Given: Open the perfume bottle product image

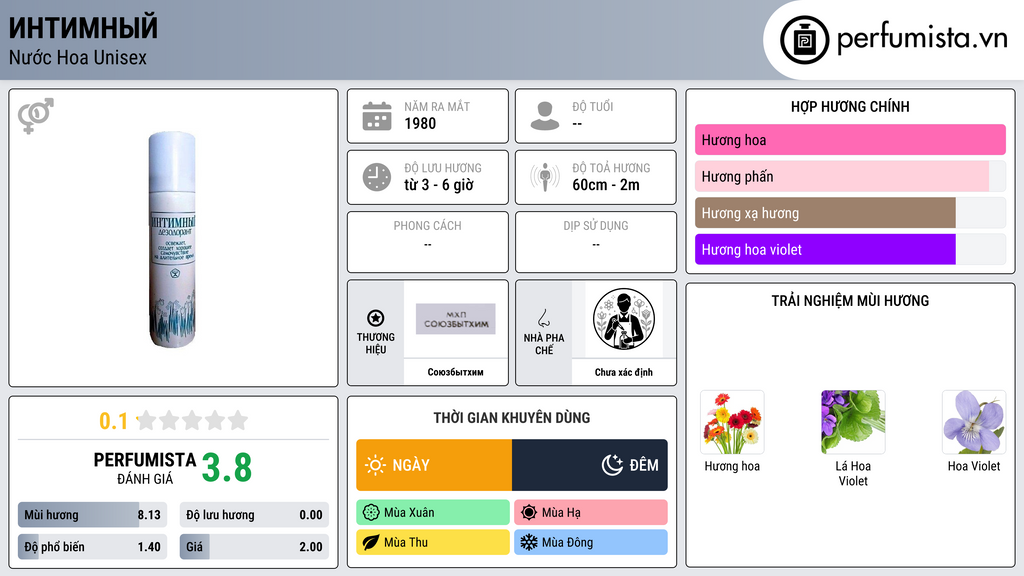Looking at the screenshot, I should point(172,239).
